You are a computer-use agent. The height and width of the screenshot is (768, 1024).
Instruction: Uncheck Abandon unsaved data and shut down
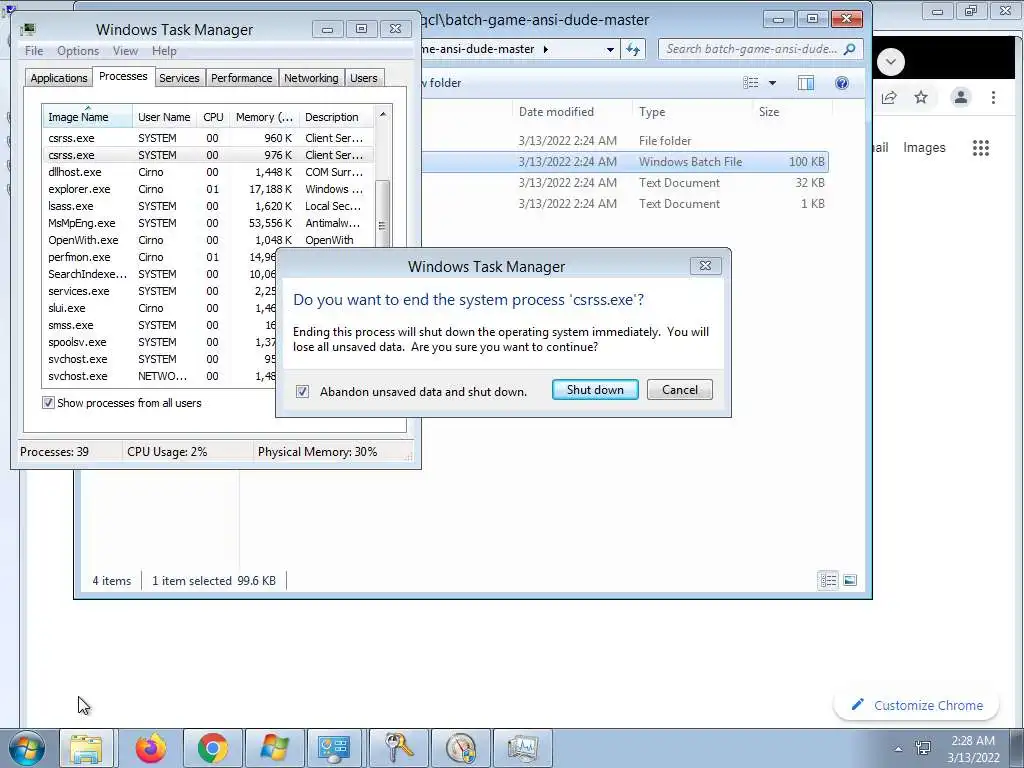coord(302,391)
